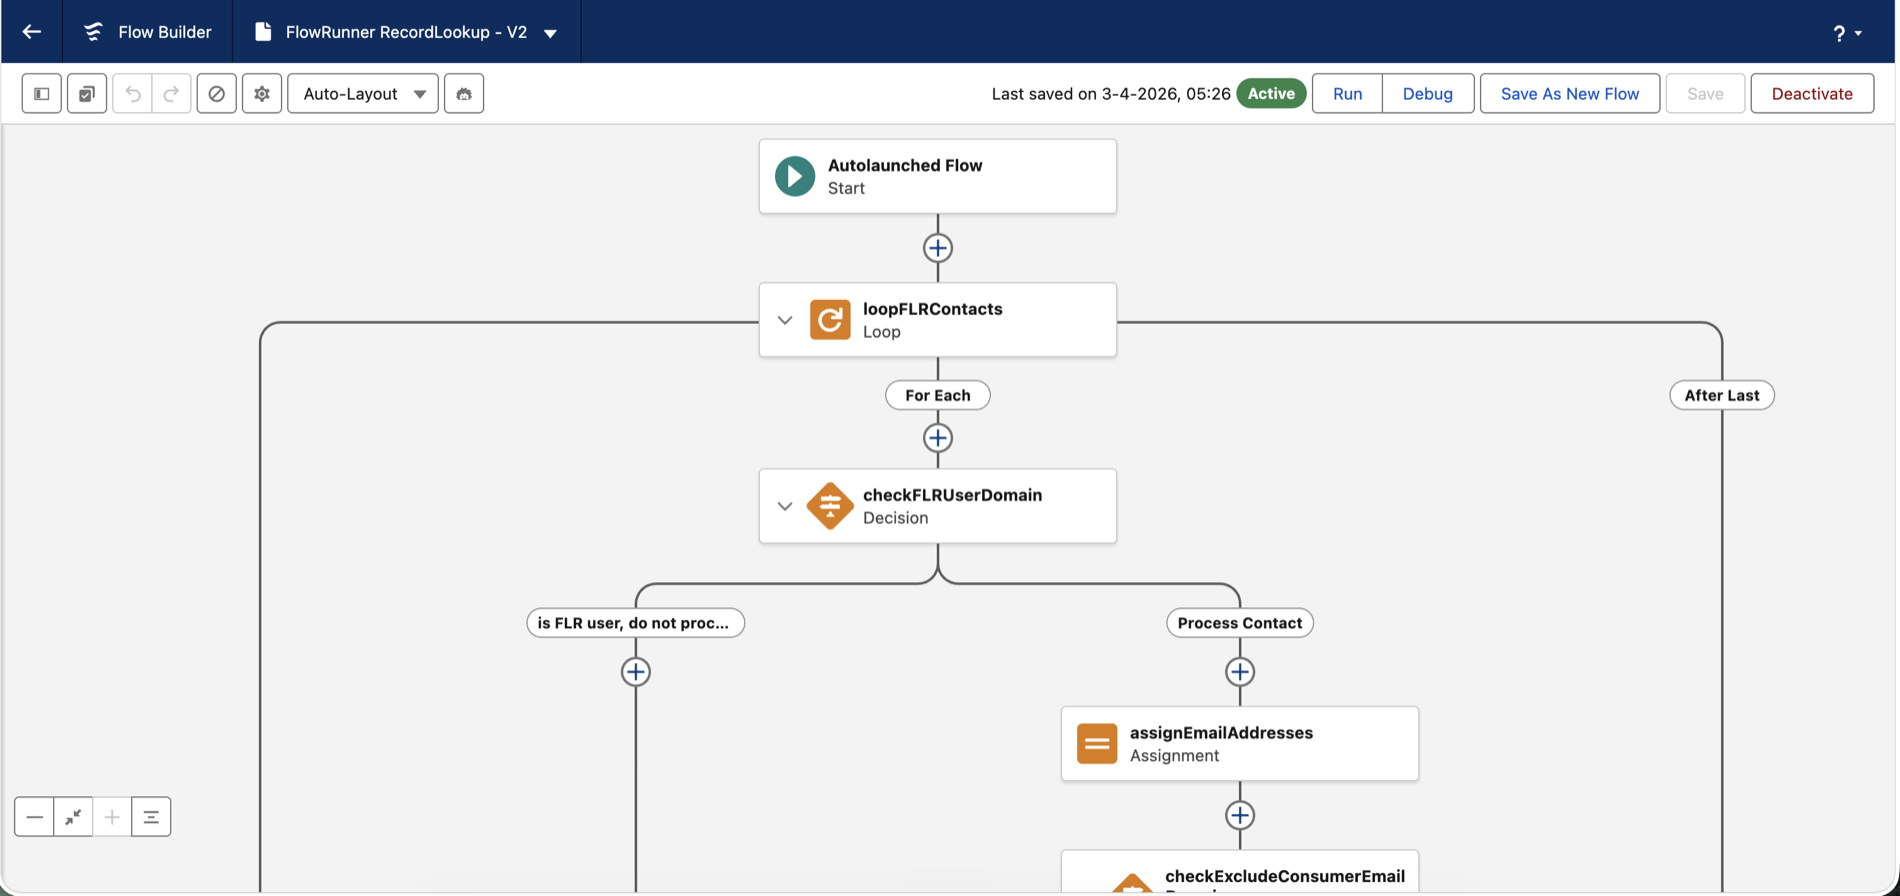The width and height of the screenshot is (1900, 896).
Task: Click the 'Last saved on 3-4-2026, 05:26' text
Action: [x=1111, y=94]
